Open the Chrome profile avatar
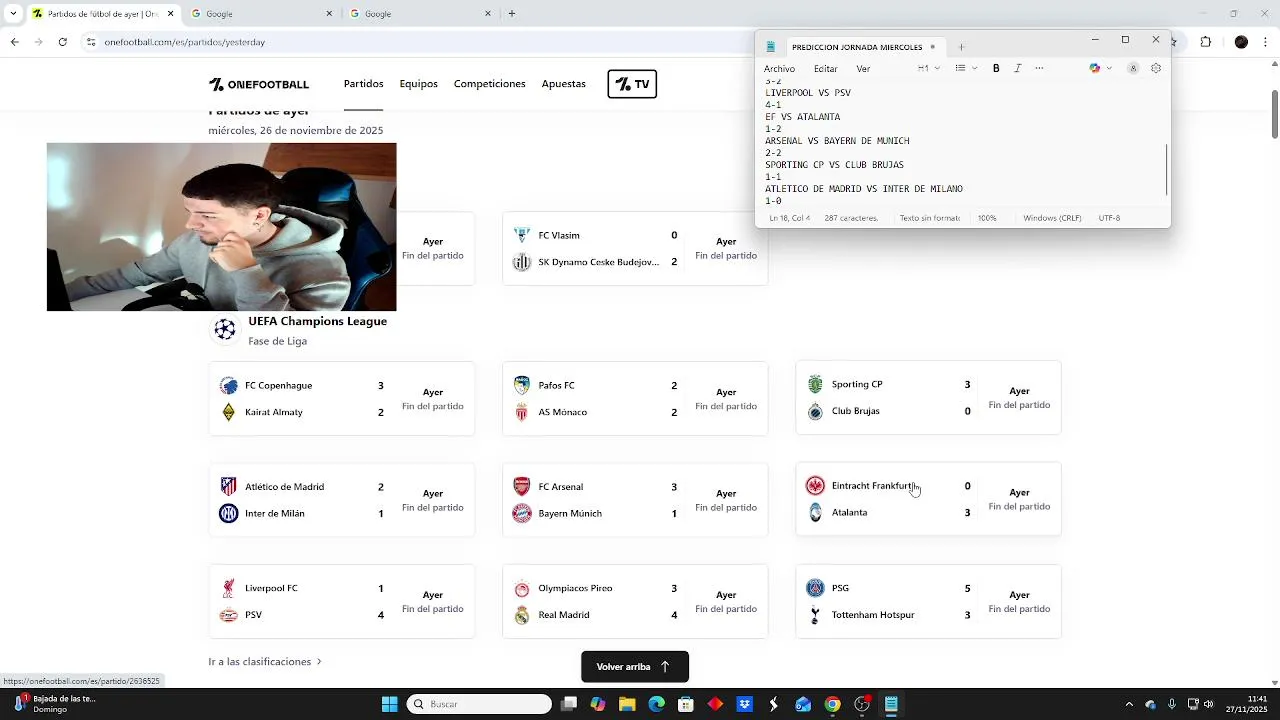The width and height of the screenshot is (1280, 720). 1241,42
